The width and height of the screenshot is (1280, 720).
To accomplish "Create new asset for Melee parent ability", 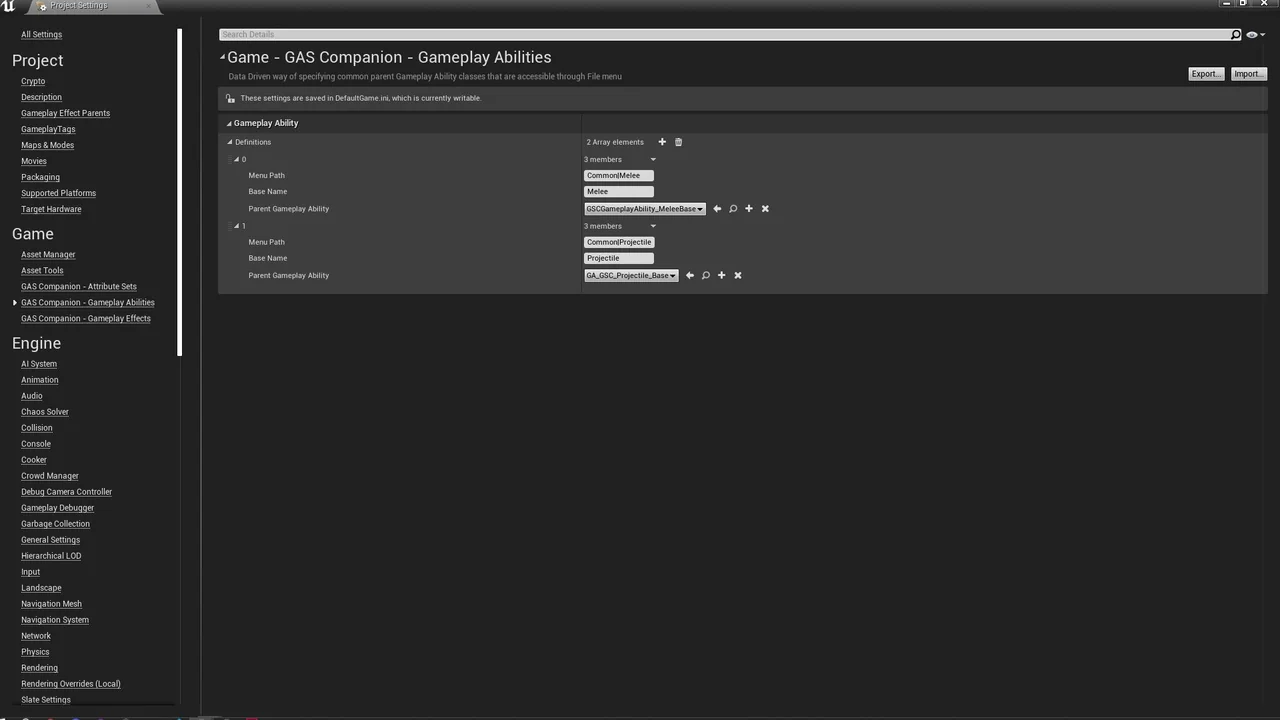I will 749,208.
